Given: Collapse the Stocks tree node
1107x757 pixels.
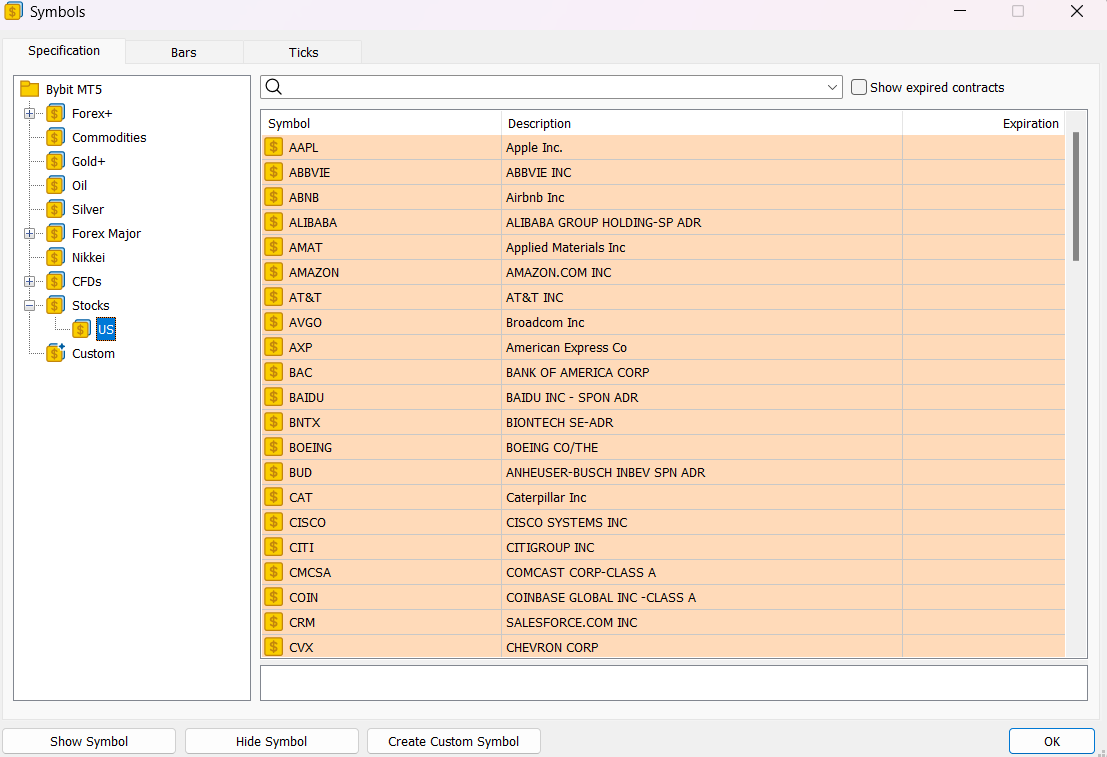Looking at the screenshot, I should [x=29, y=305].
